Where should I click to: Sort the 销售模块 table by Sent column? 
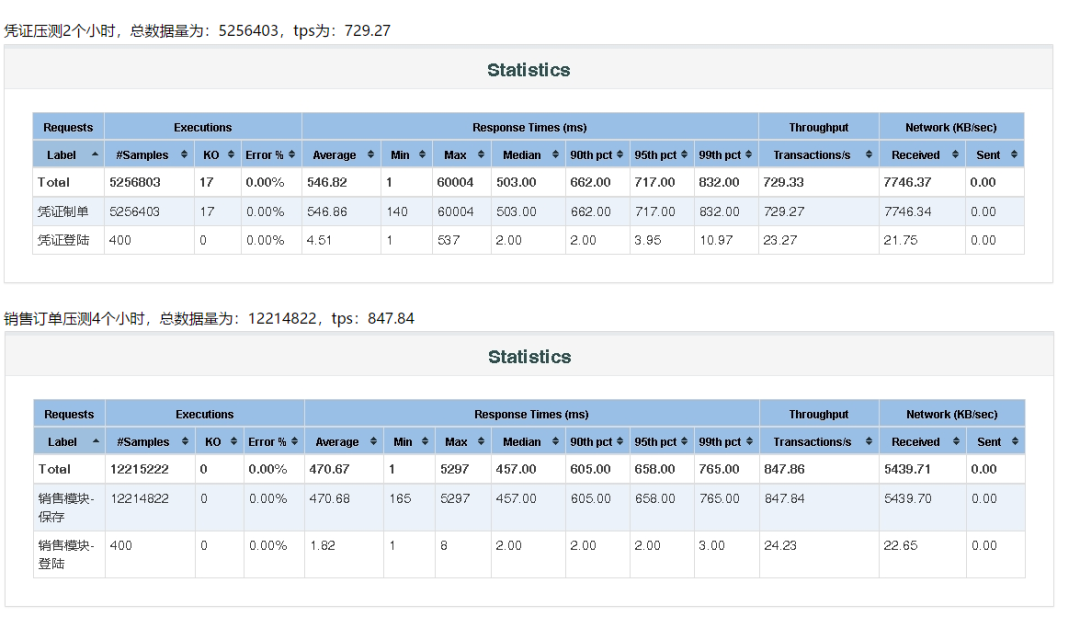point(996,442)
